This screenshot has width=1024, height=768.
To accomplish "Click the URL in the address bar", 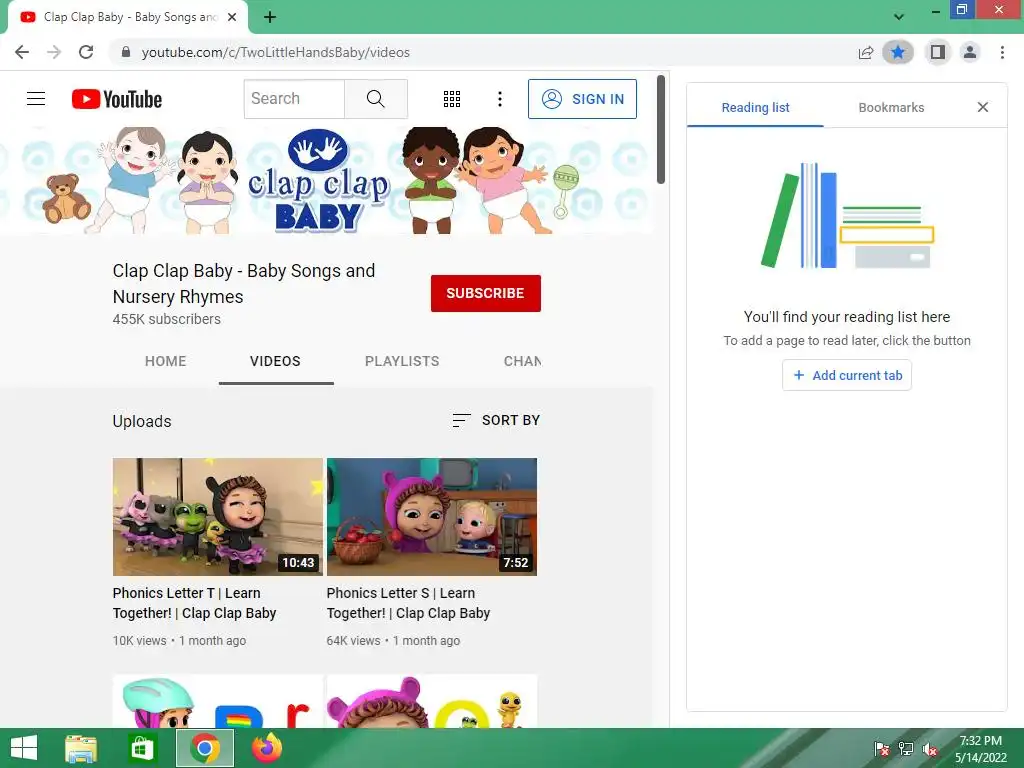I will tap(276, 52).
